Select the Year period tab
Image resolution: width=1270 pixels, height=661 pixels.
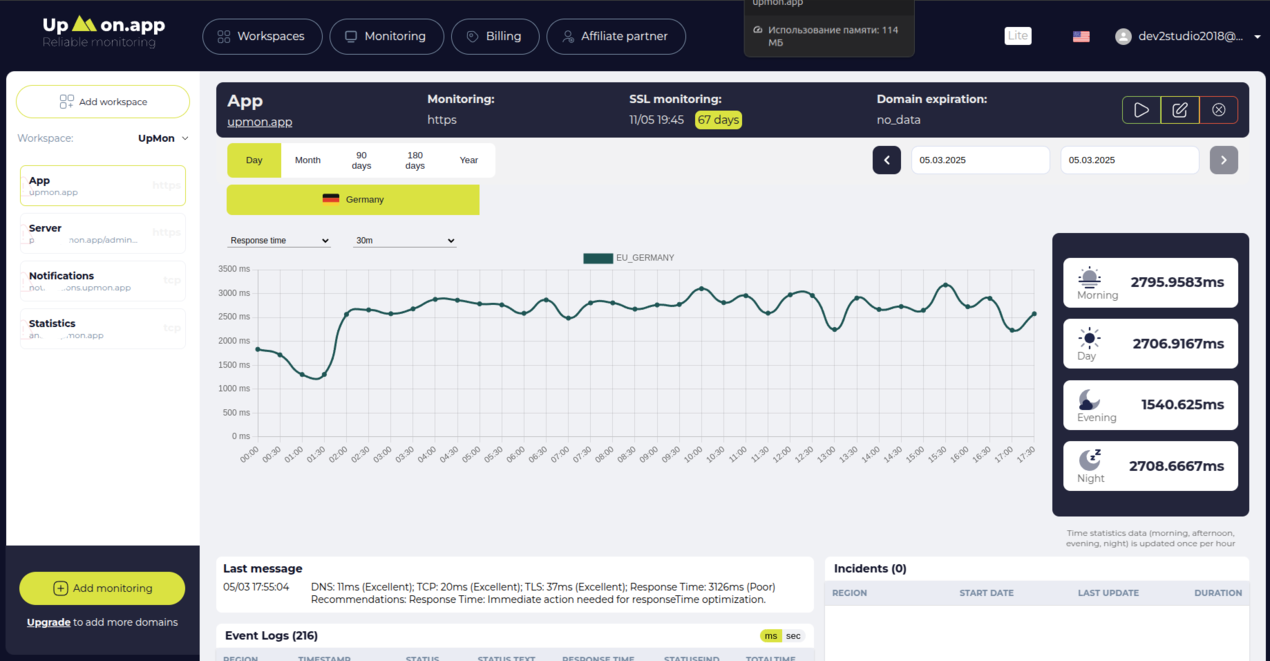tap(469, 160)
